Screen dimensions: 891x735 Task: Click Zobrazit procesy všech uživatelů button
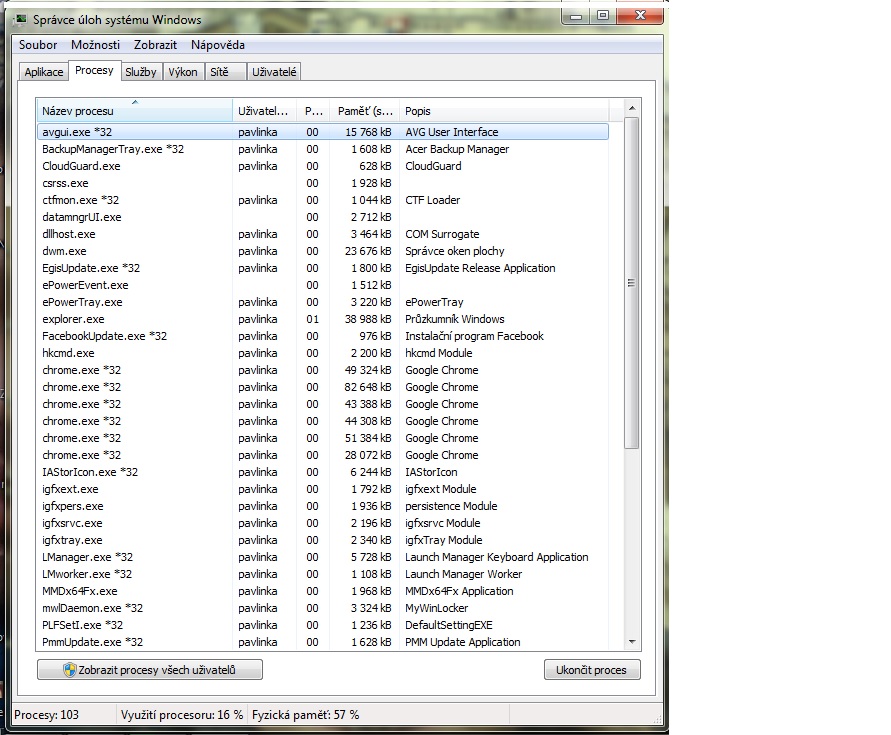click(150, 670)
